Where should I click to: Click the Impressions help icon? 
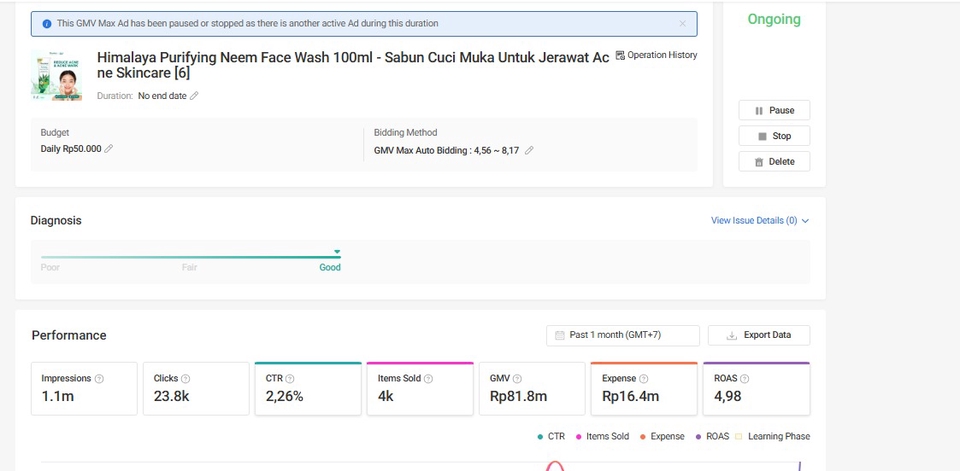coord(99,379)
